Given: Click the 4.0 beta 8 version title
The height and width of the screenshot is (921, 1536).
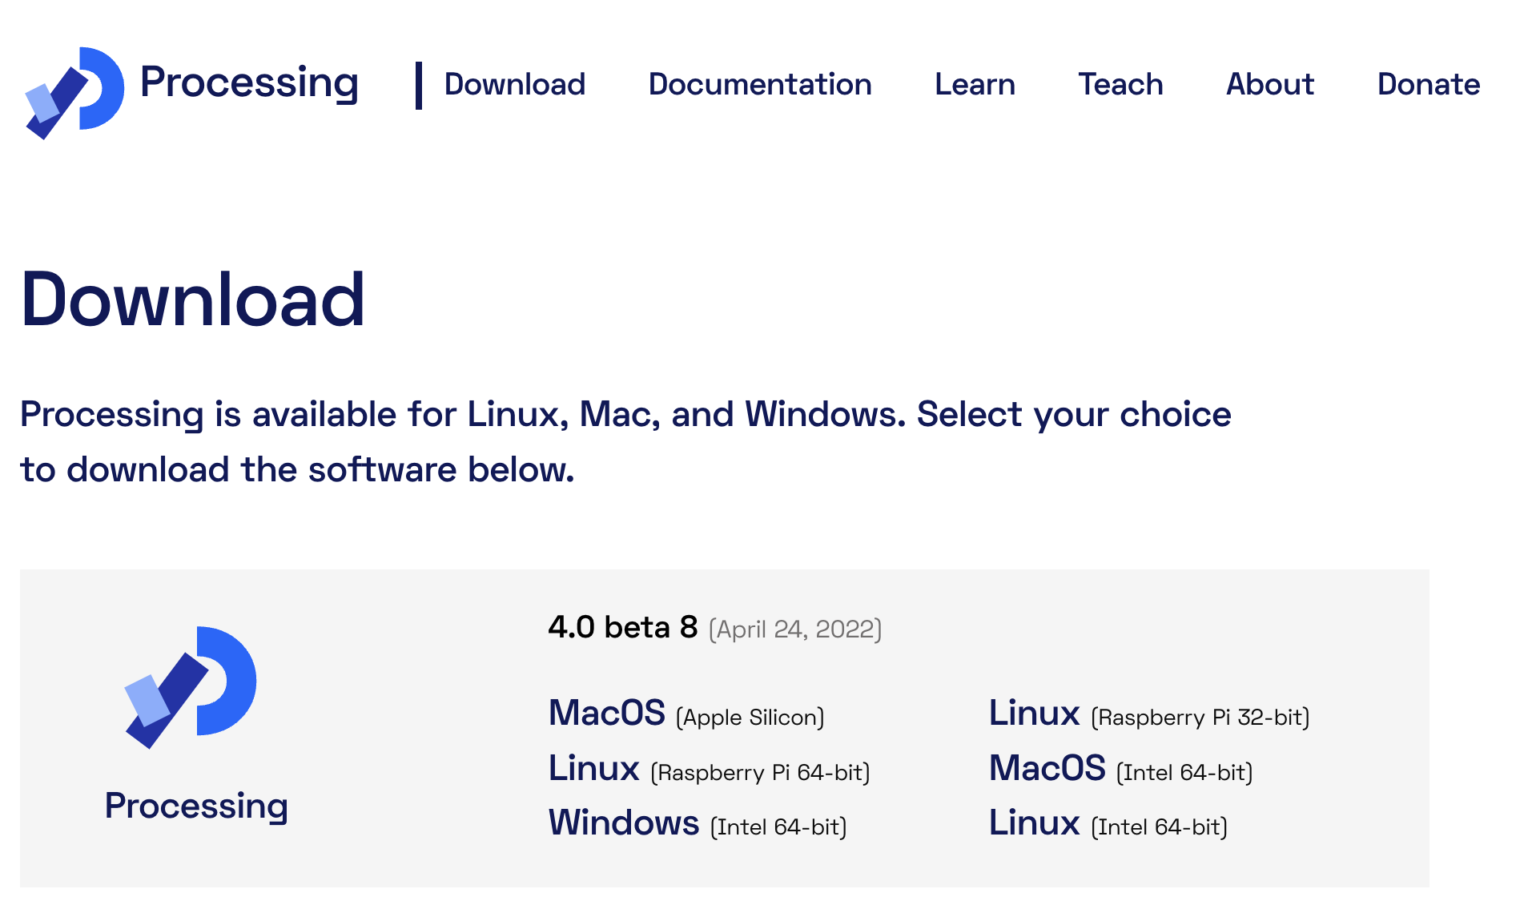Looking at the screenshot, I should pyautogui.click(x=622, y=627).
